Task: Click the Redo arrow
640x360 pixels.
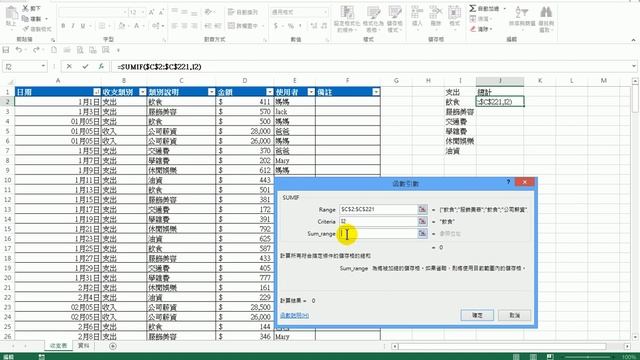Action: point(36,50)
